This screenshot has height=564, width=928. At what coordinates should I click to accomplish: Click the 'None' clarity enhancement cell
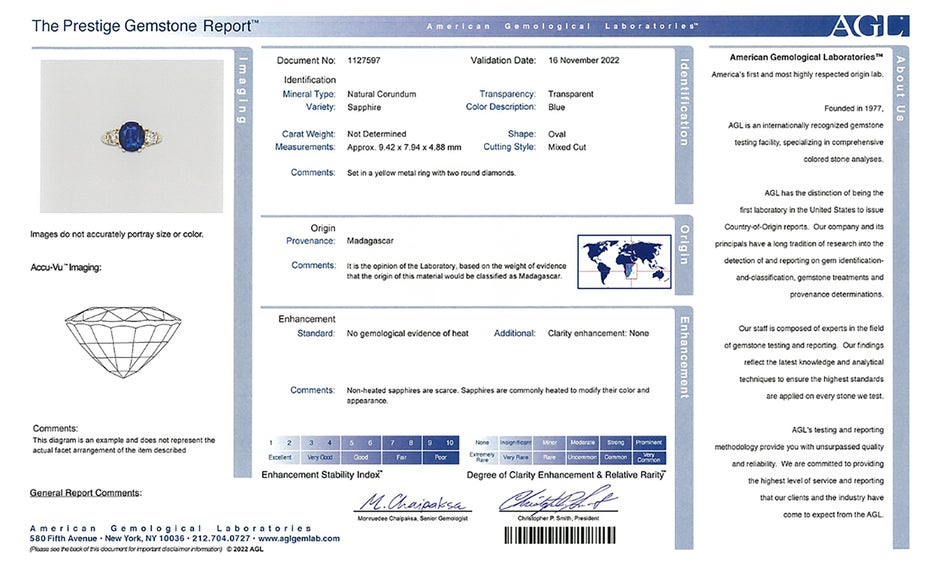(x=482, y=442)
